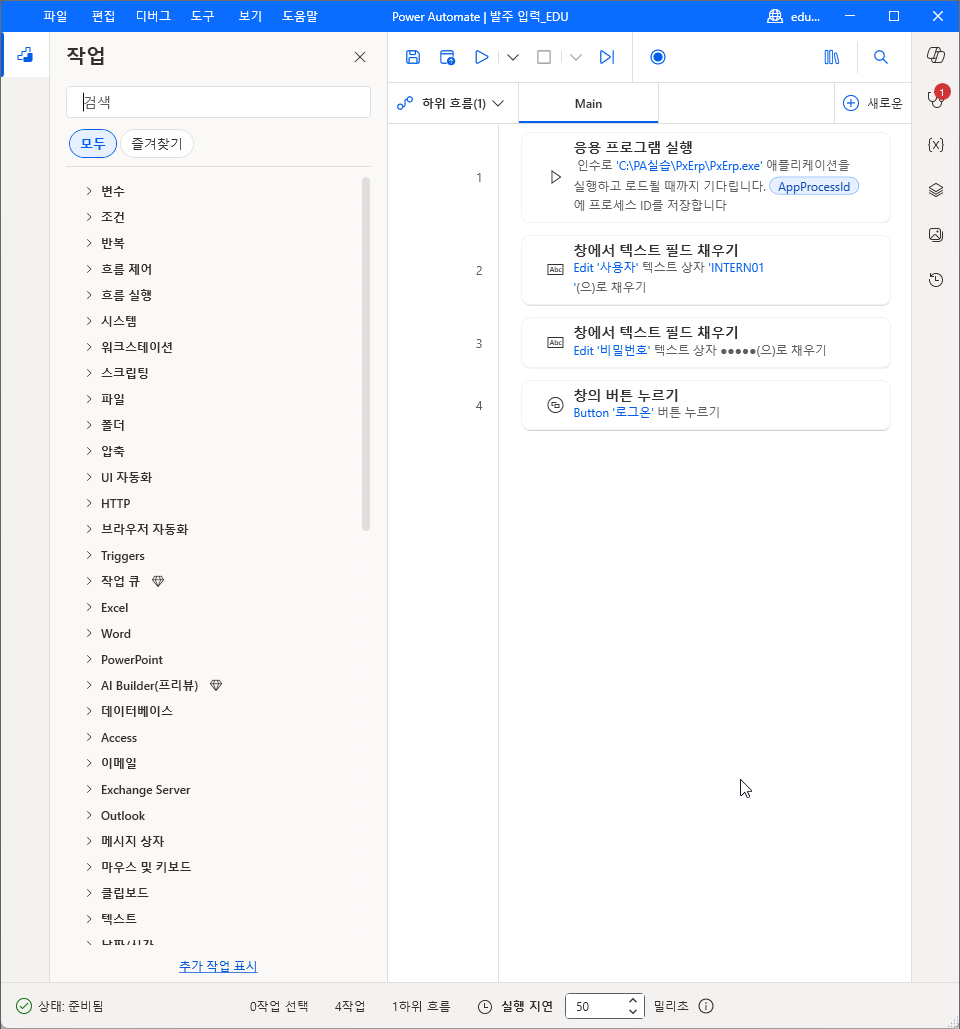The image size is (960, 1029).
Task: Open flow checker with red badge icon
Action: point(936,98)
